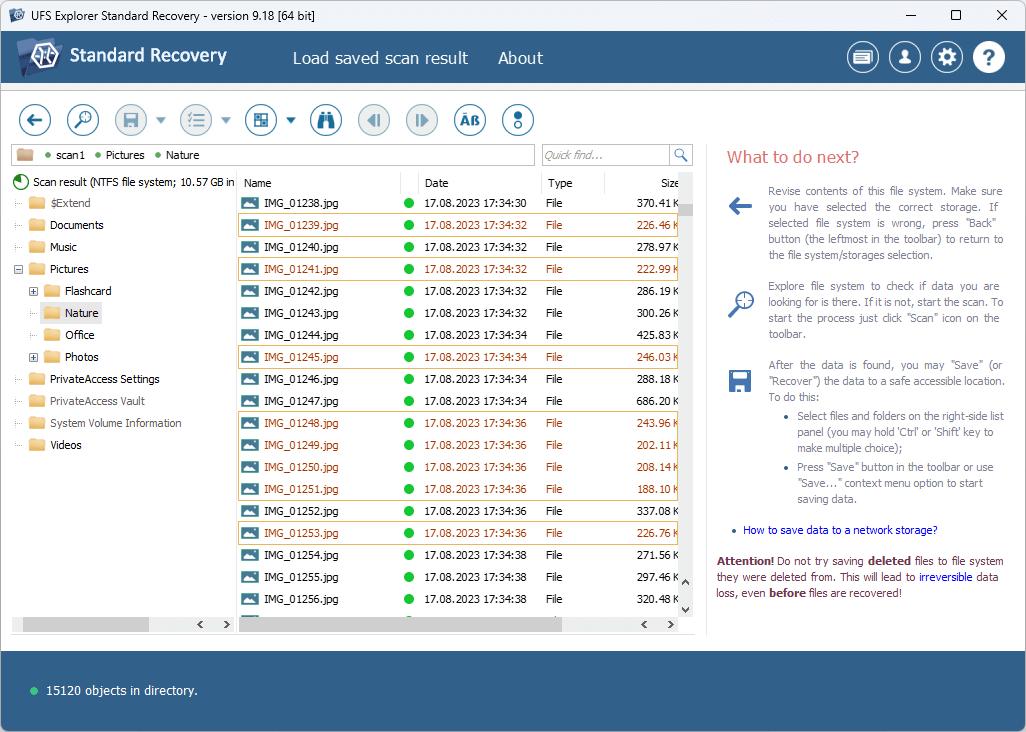Click the view mode grid toolbar icon
Screen dimensions: 1026x732
coord(261,120)
